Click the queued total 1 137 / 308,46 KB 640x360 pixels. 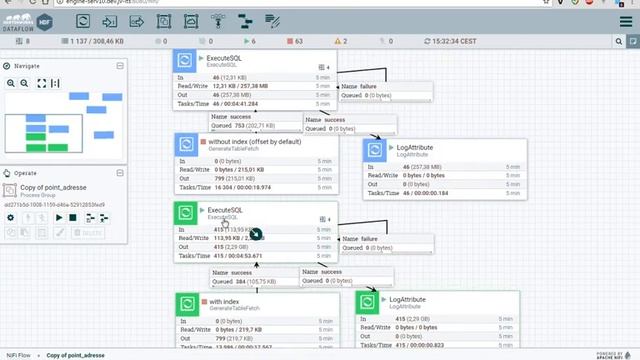click(x=92, y=41)
